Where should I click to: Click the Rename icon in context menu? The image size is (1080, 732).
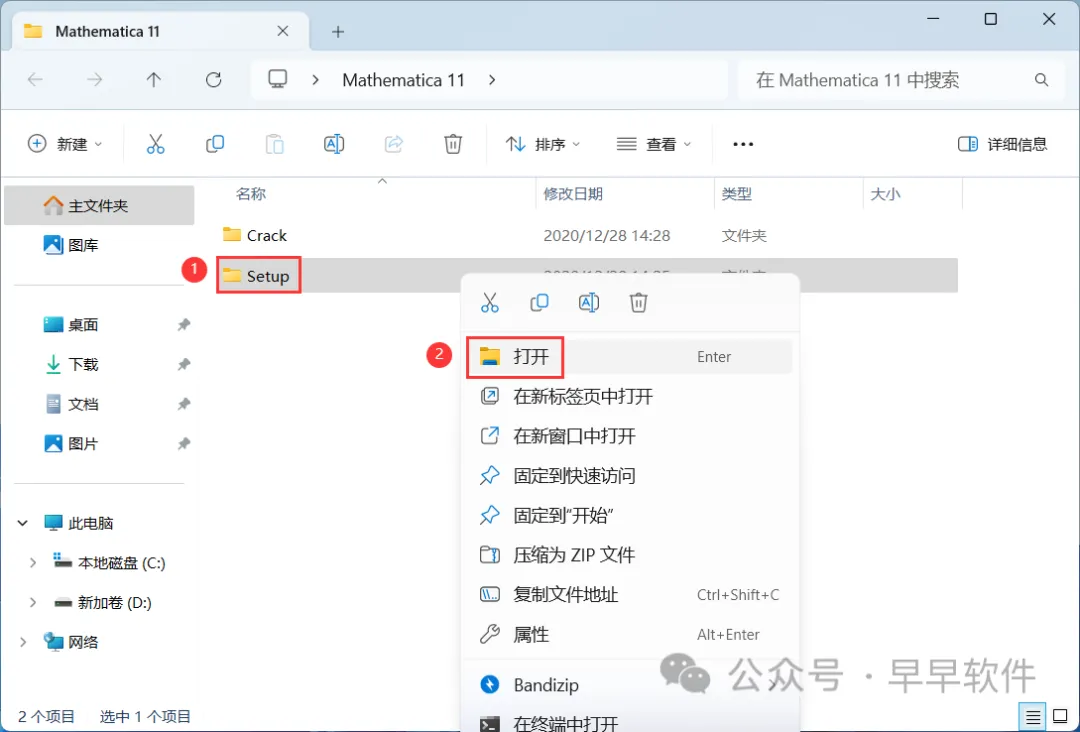click(589, 302)
